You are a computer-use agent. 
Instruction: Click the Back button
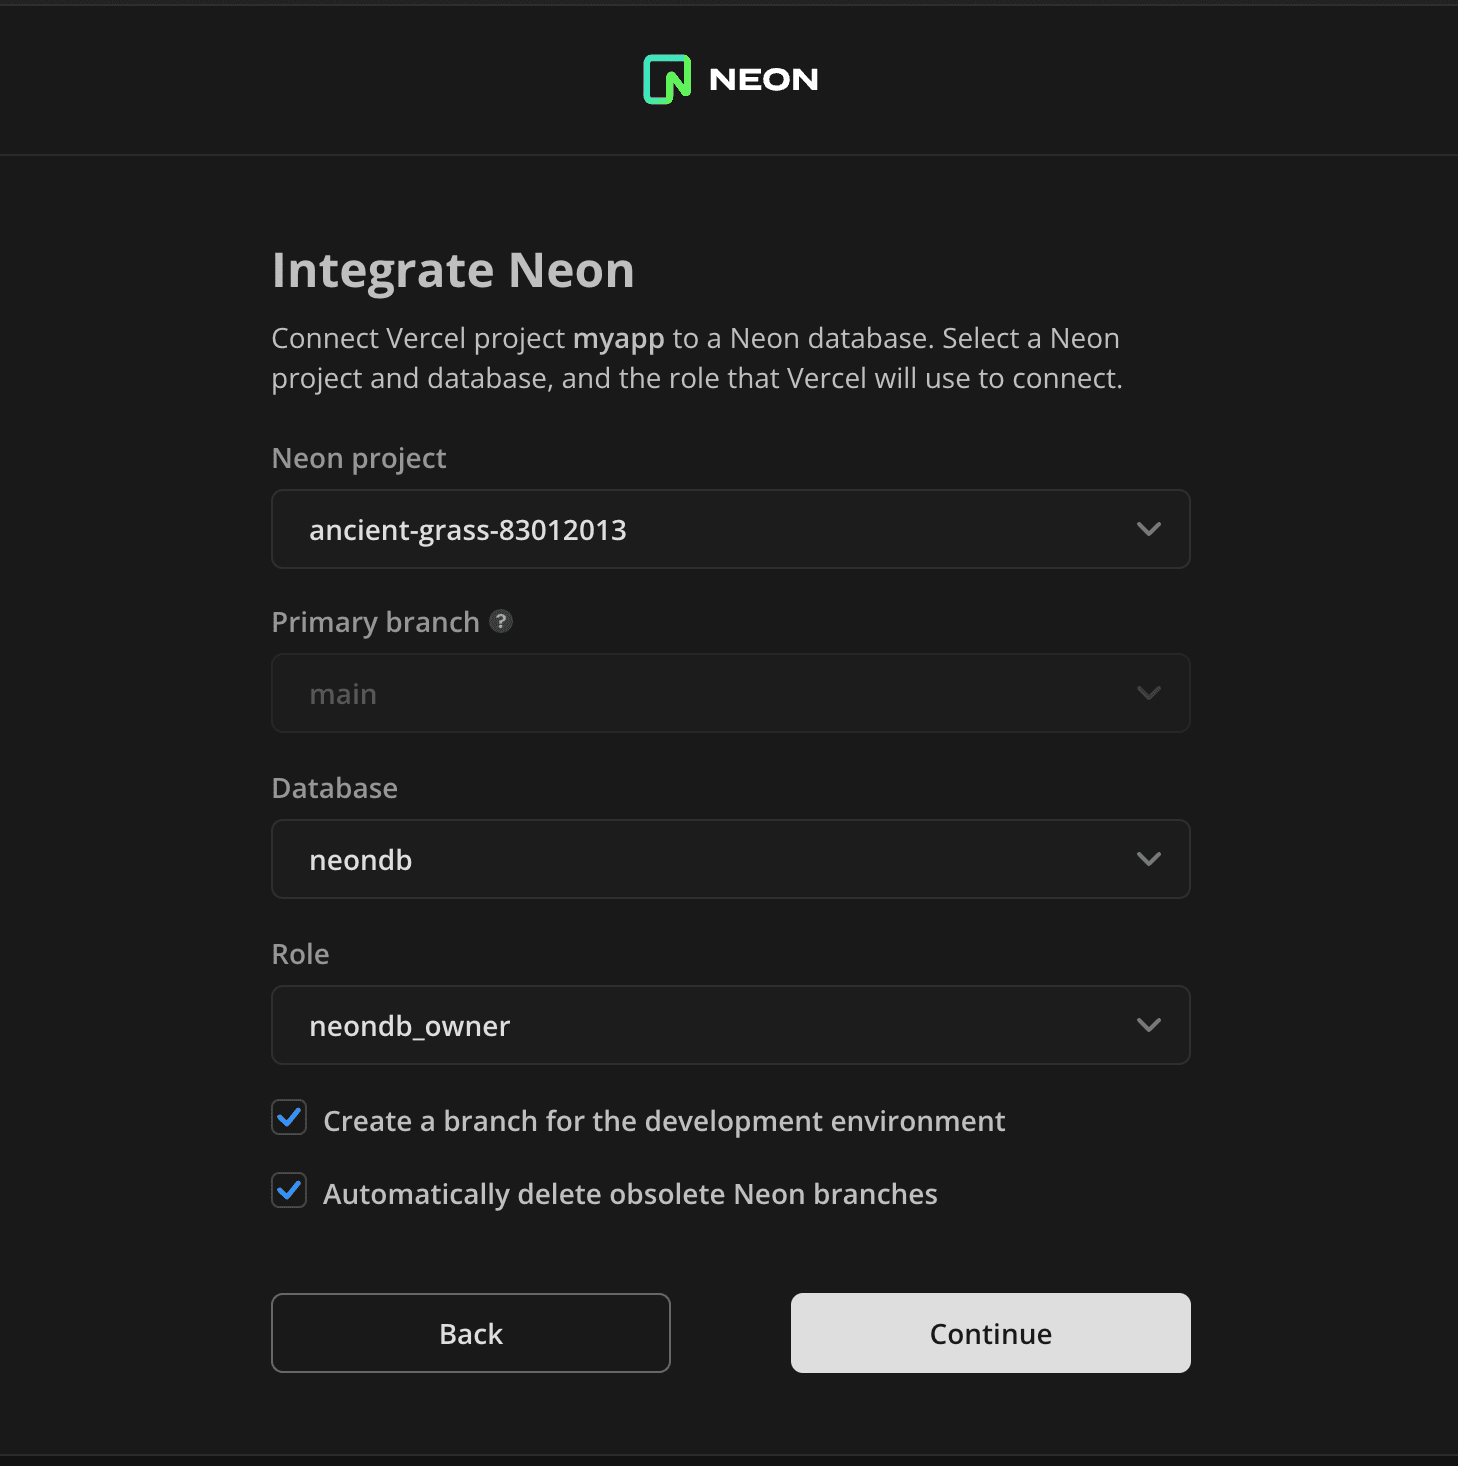pos(470,1332)
